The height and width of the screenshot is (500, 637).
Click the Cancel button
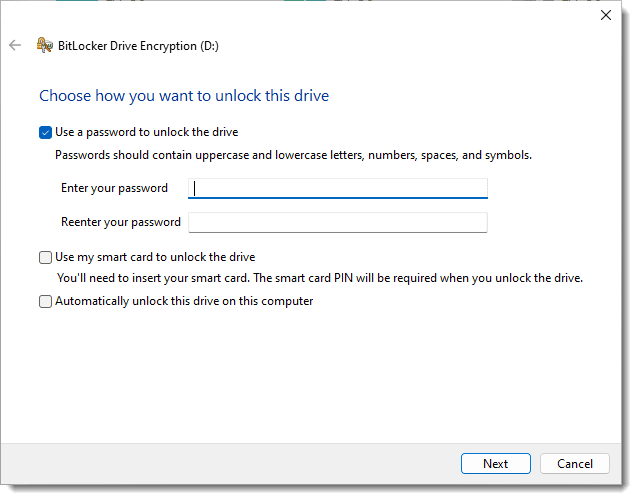pos(575,463)
